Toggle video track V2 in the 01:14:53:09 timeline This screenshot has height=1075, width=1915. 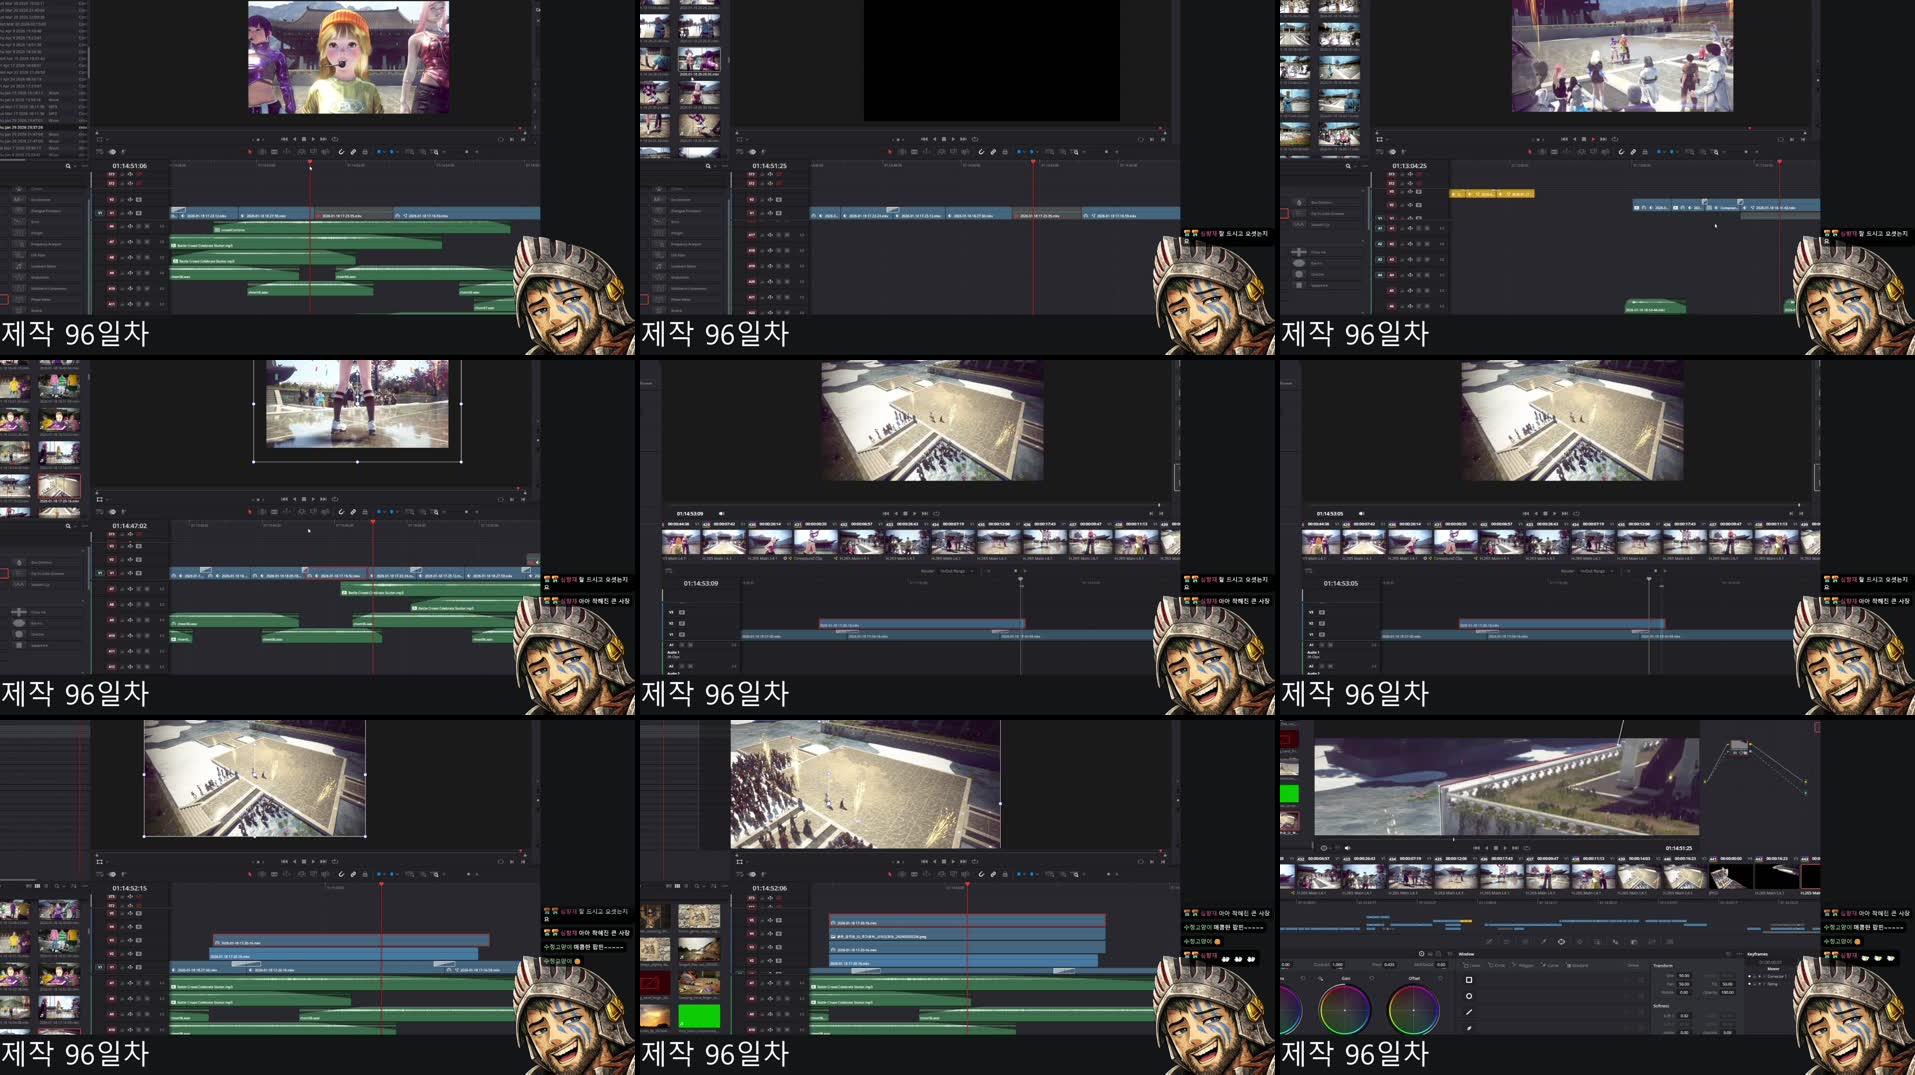pos(682,623)
